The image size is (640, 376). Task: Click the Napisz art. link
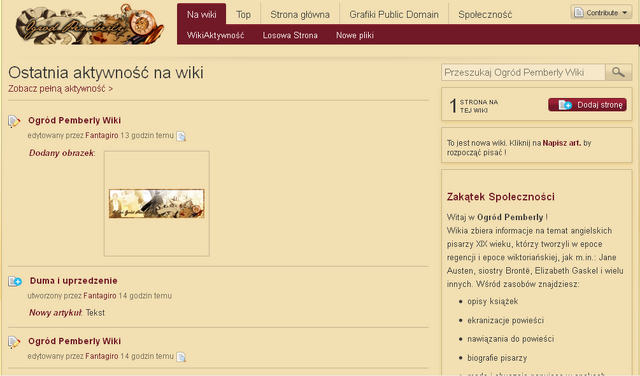pyautogui.click(x=562, y=143)
